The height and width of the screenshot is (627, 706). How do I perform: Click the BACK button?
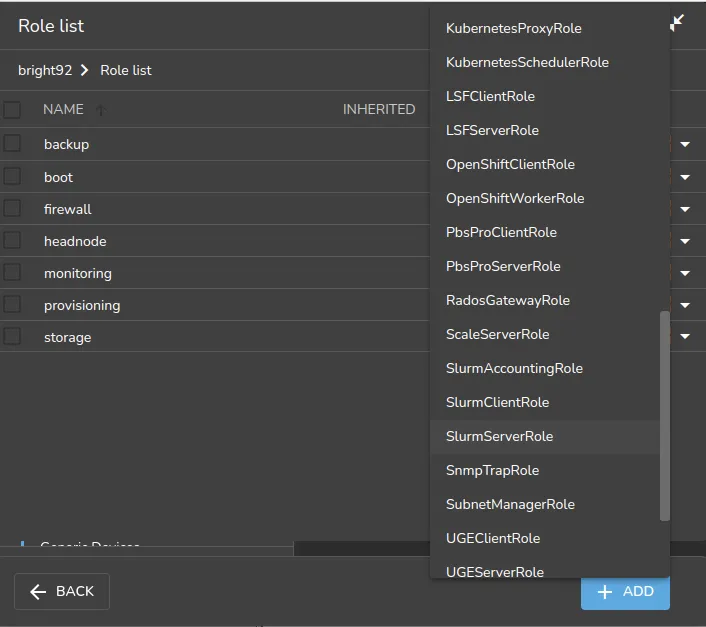(62, 591)
